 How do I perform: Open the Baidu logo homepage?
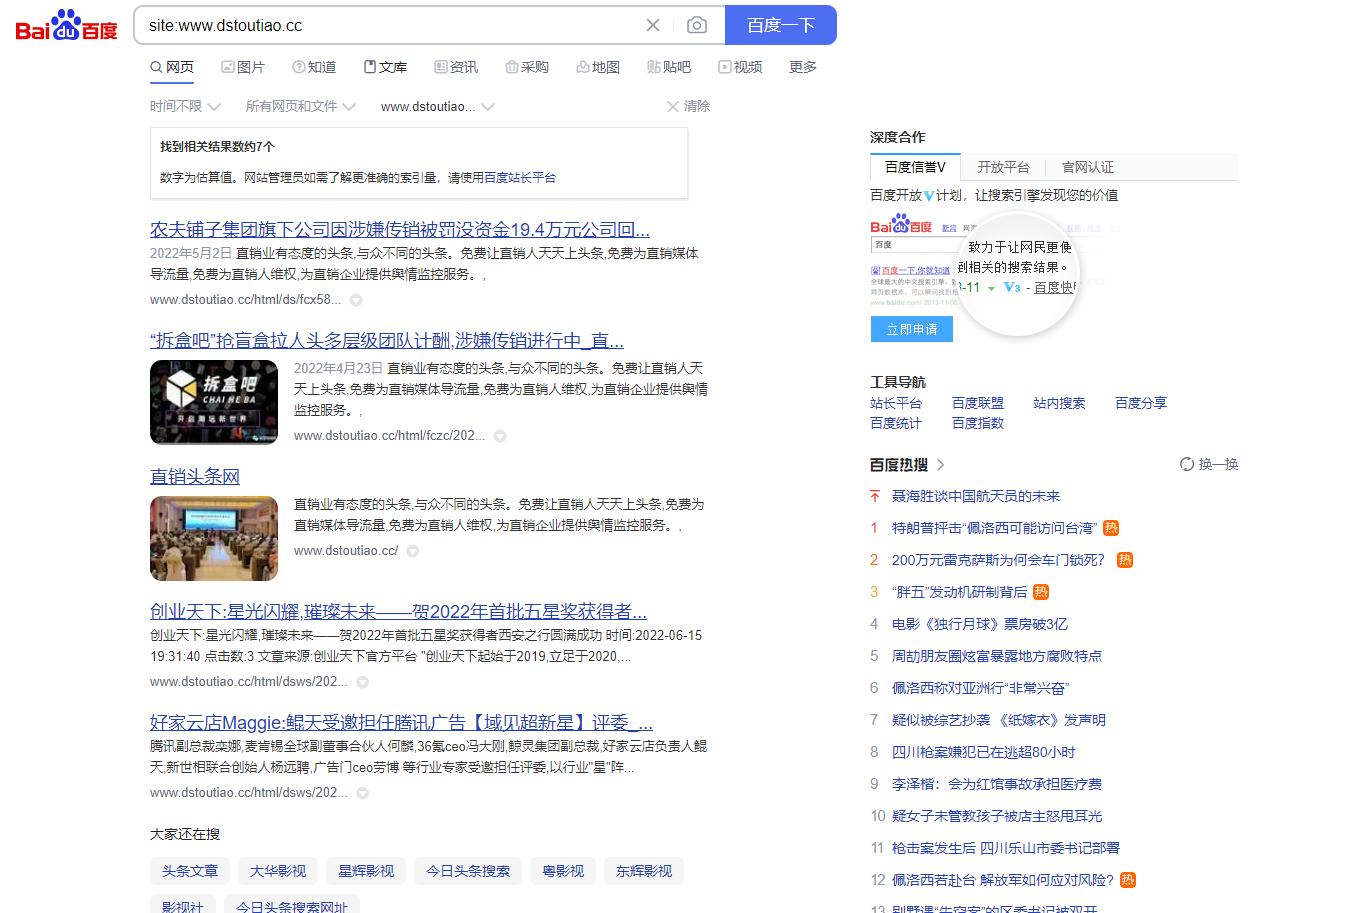tap(66, 25)
